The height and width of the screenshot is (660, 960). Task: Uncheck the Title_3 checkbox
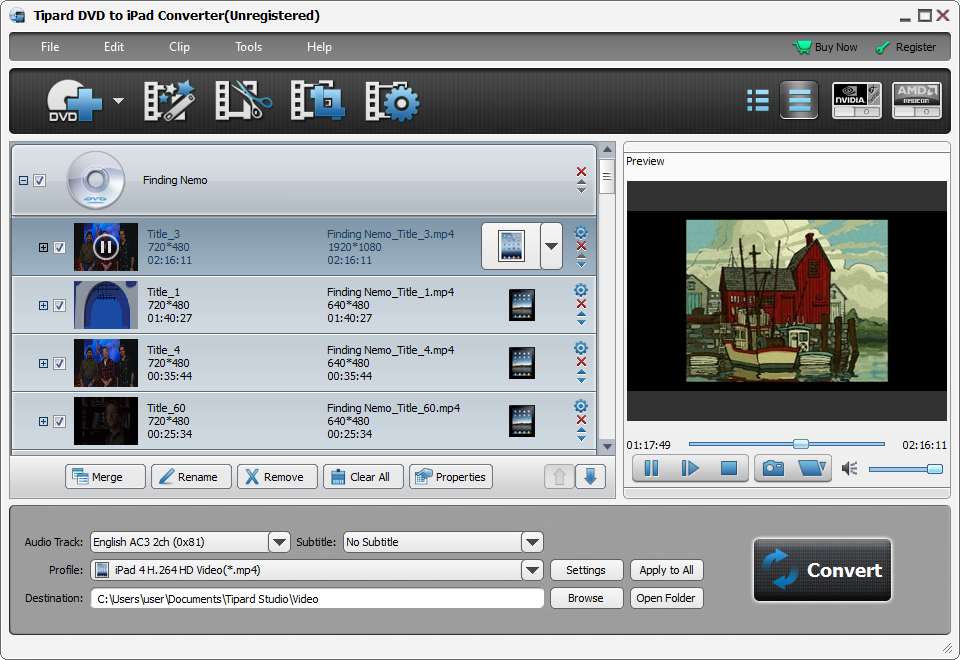tap(59, 247)
